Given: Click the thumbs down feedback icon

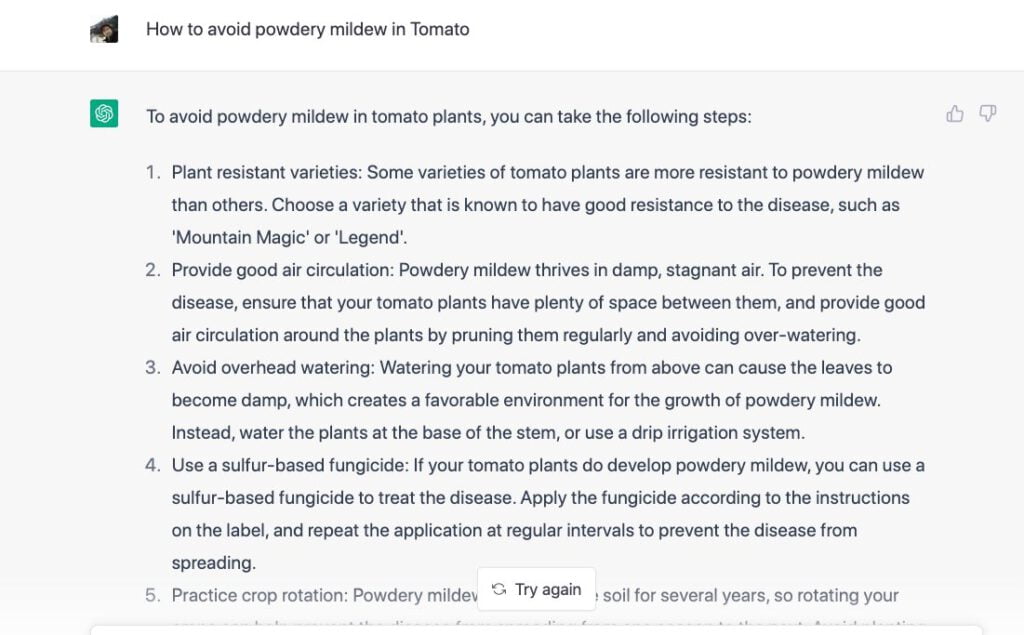Looking at the screenshot, I should (x=988, y=114).
